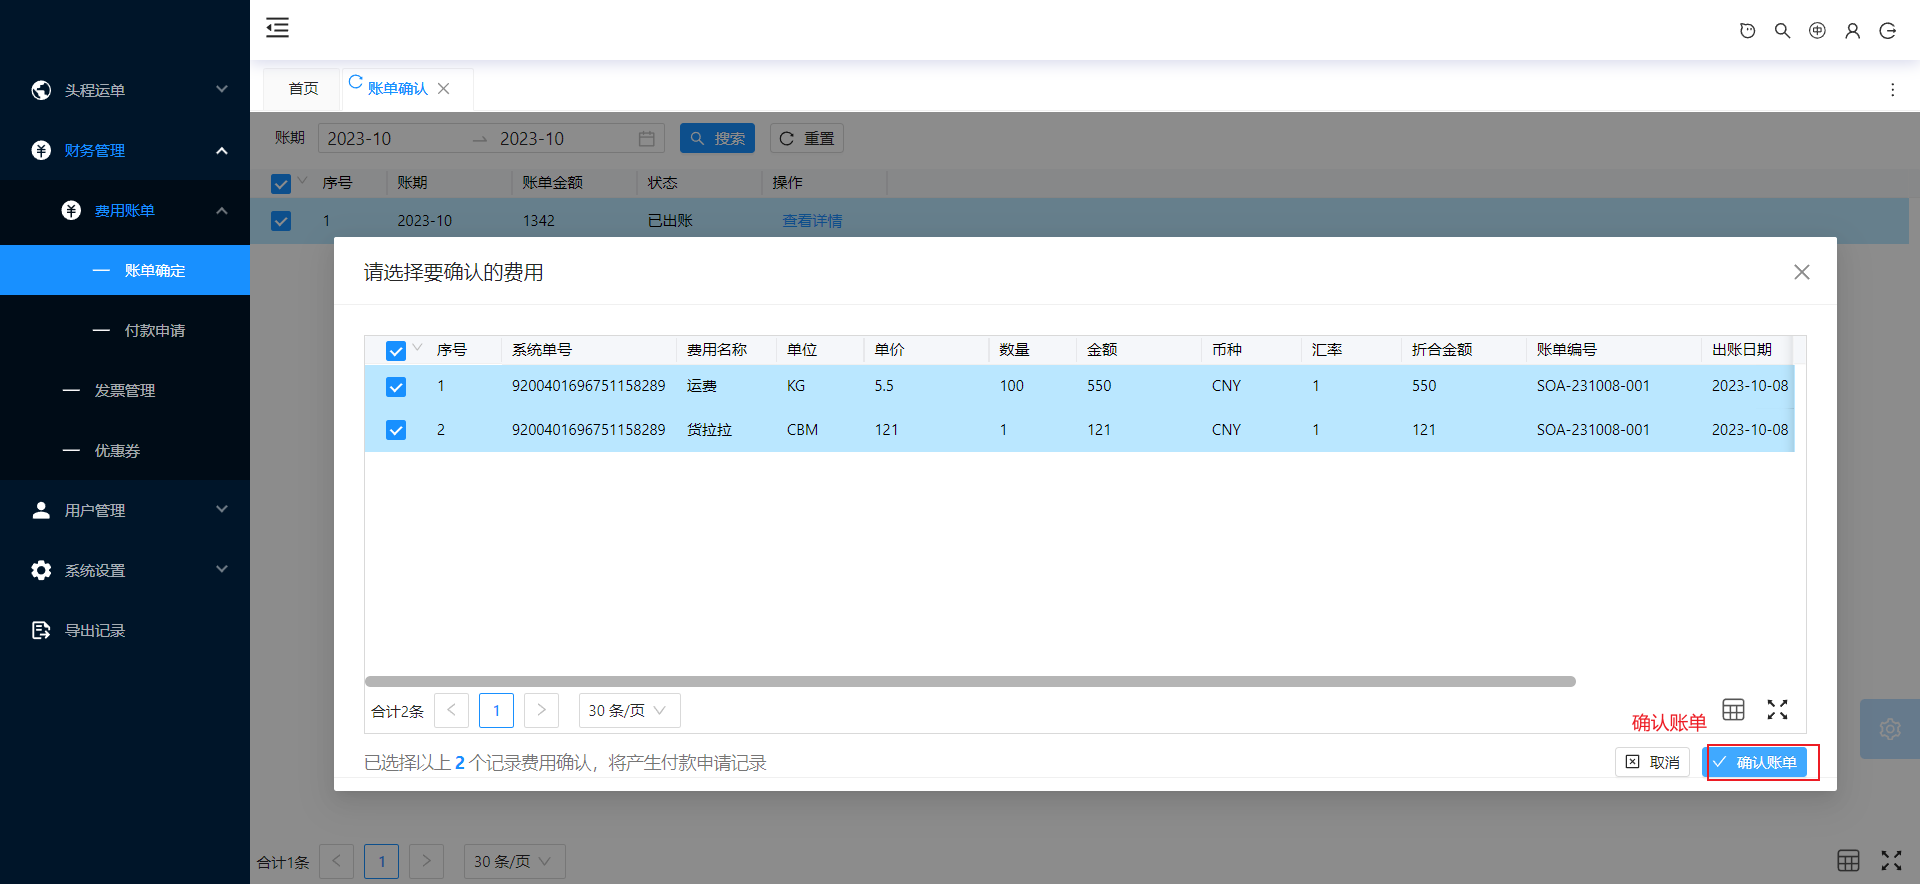Click the 确认账单 button
The width and height of the screenshot is (1920, 884).
(1755, 762)
